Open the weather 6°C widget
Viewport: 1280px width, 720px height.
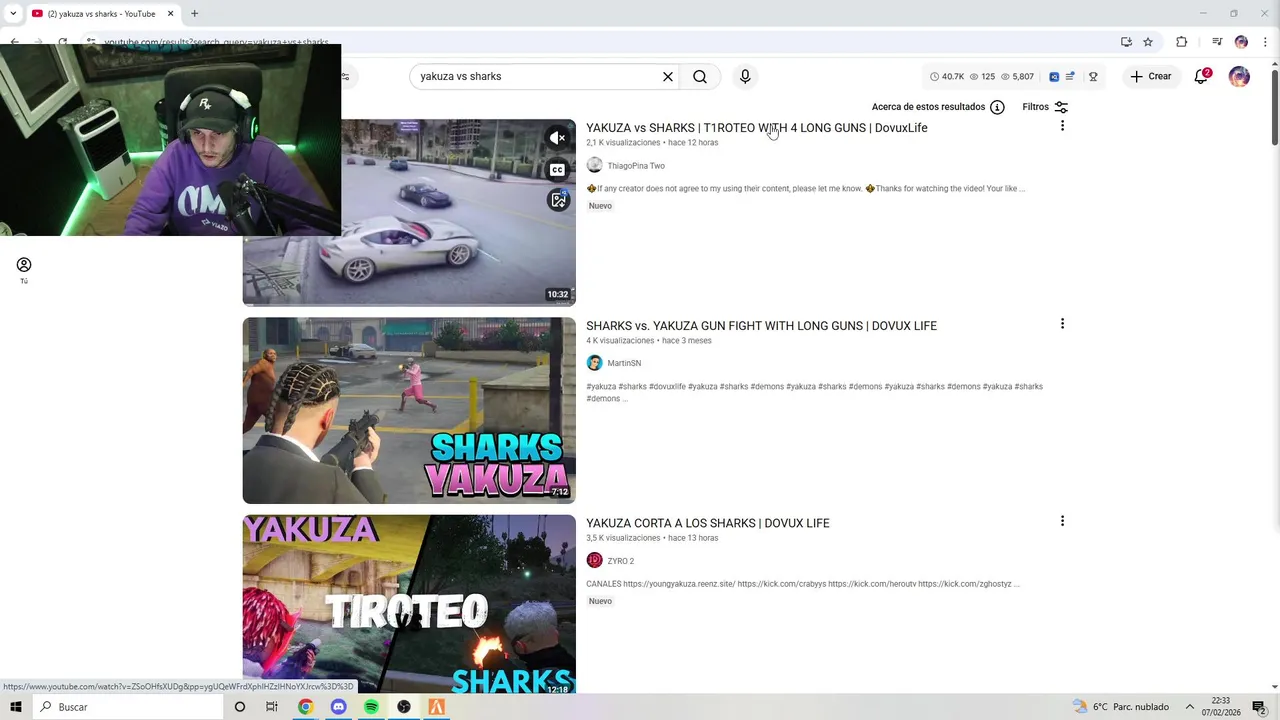coord(1121,707)
